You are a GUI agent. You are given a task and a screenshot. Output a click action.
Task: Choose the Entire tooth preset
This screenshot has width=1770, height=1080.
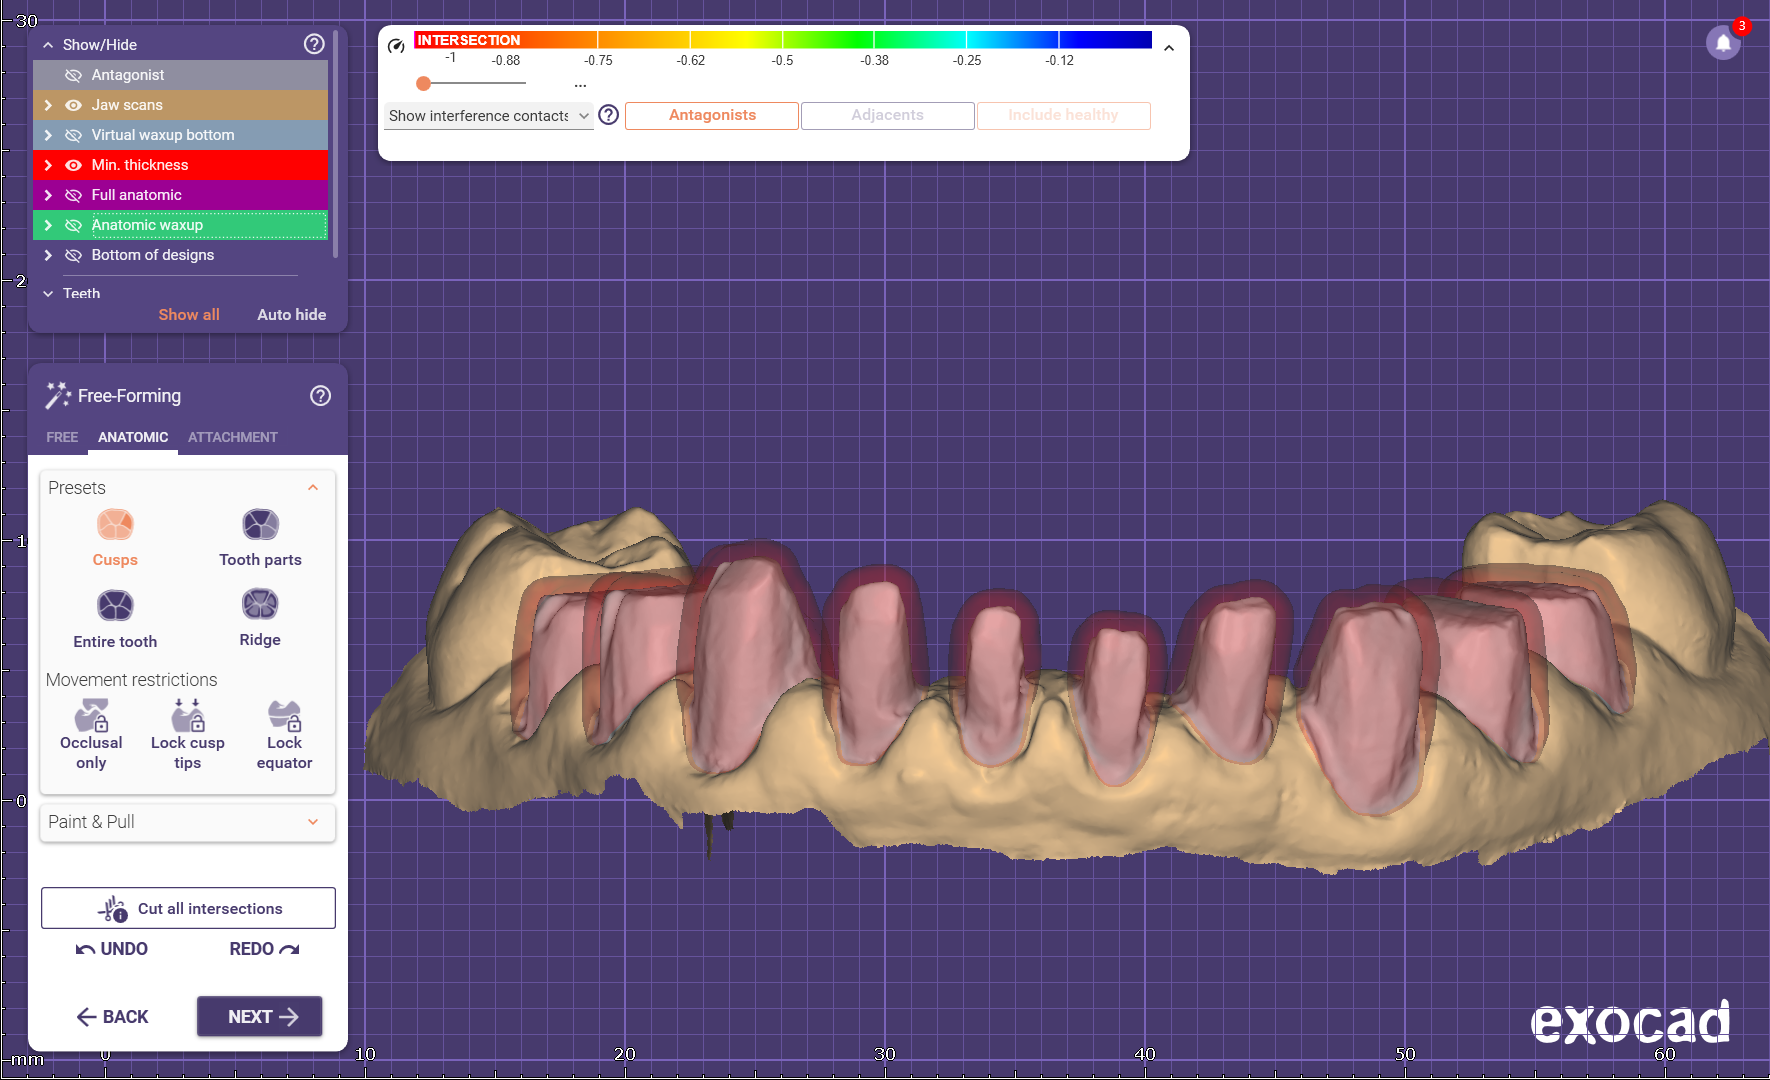pos(115,606)
